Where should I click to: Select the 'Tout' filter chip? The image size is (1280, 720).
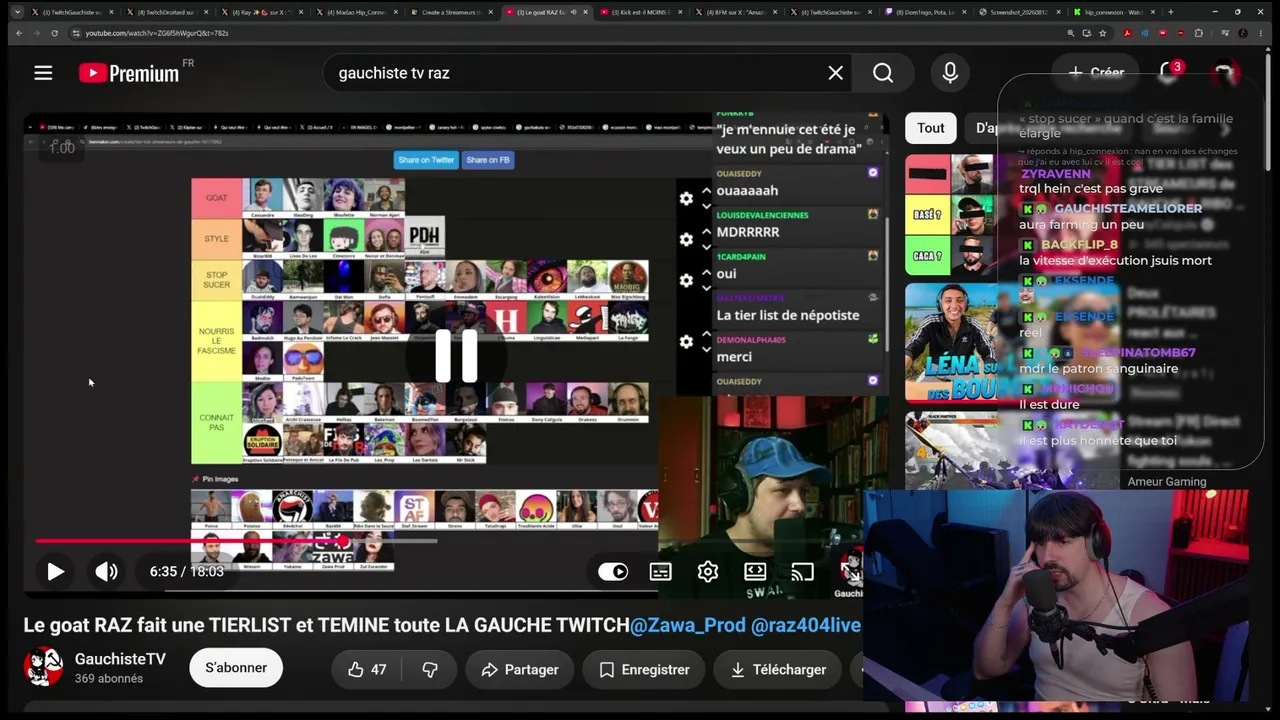[931, 128]
